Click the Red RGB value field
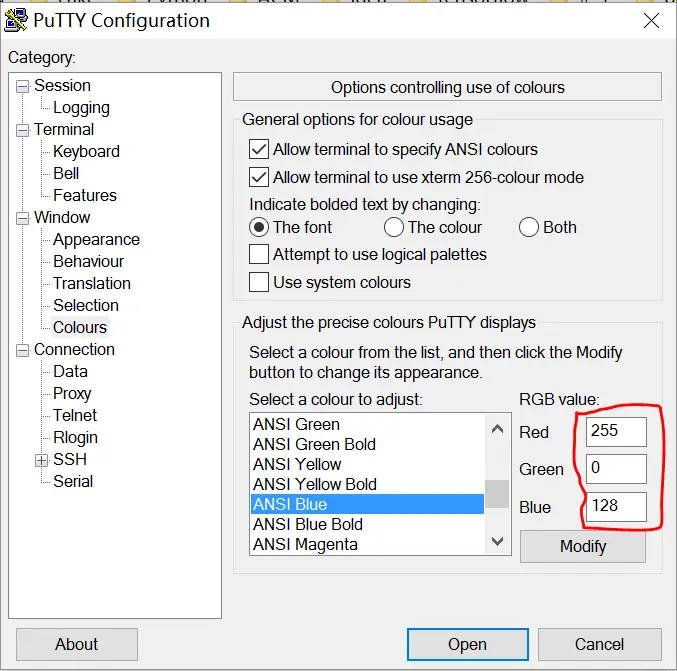677x671 pixels. click(616, 432)
